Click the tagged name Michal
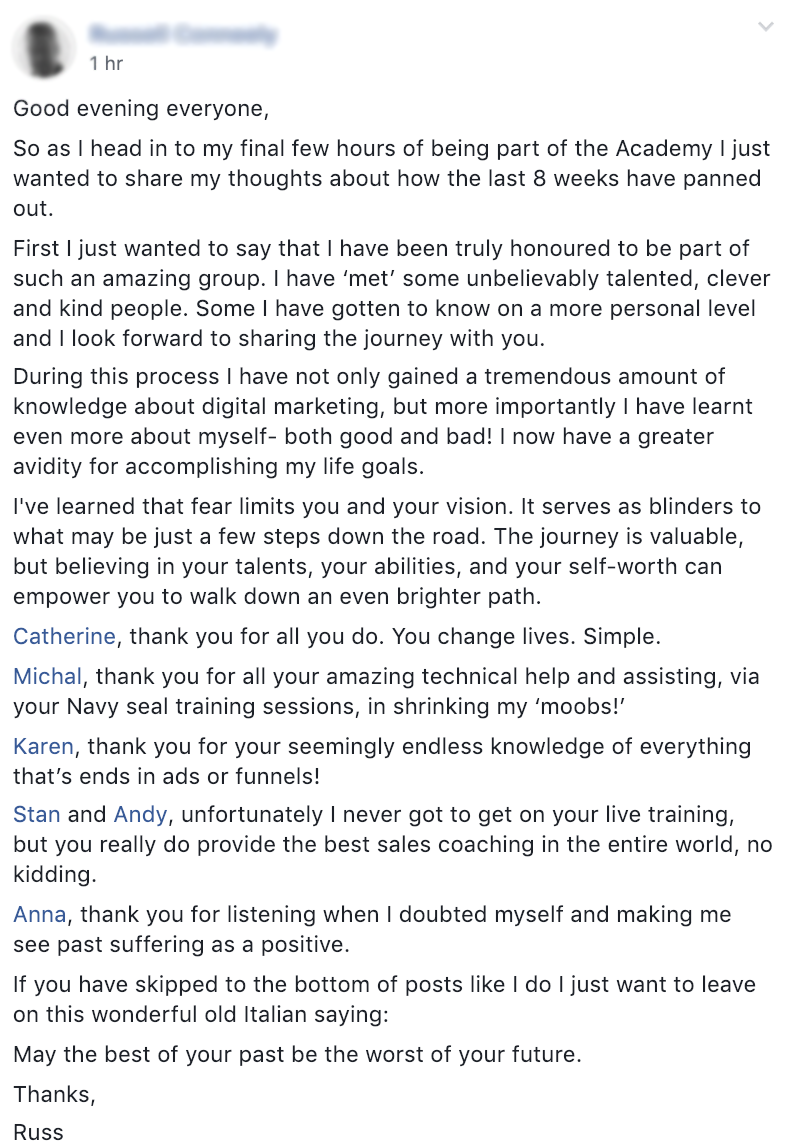This screenshot has height=1148, width=792. (47, 677)
